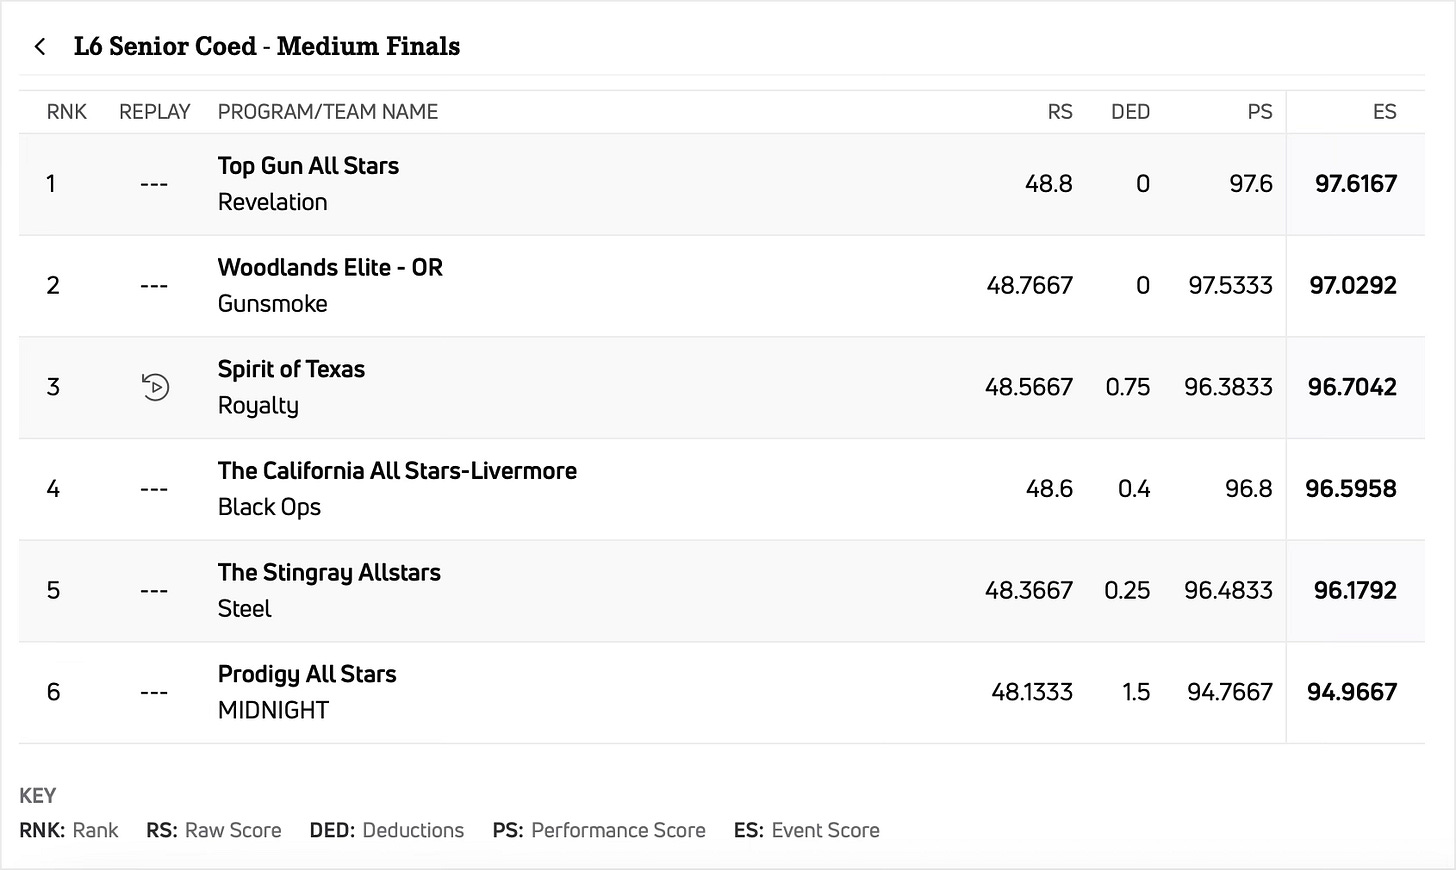The height and width of the screenshot is (870, 1456).
Task: Click the REPLAY column header
Action: coord(154,112)
